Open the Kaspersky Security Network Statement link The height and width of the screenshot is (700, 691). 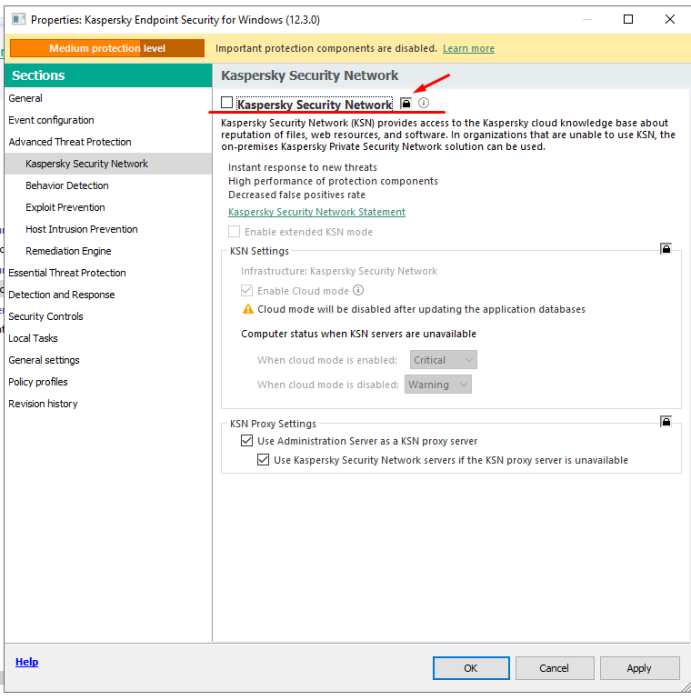316,212
